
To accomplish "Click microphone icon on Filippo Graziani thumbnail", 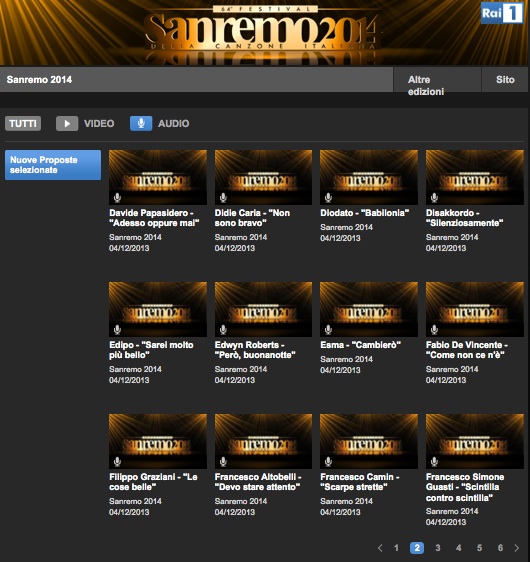I will [x=117, y=462].
